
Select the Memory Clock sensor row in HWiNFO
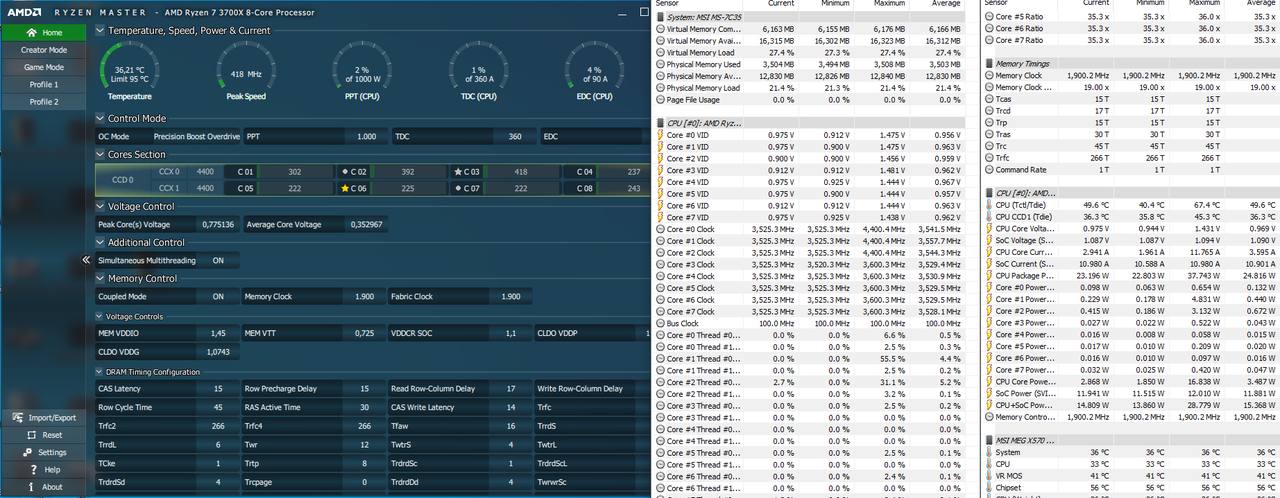coord(1130,76)
